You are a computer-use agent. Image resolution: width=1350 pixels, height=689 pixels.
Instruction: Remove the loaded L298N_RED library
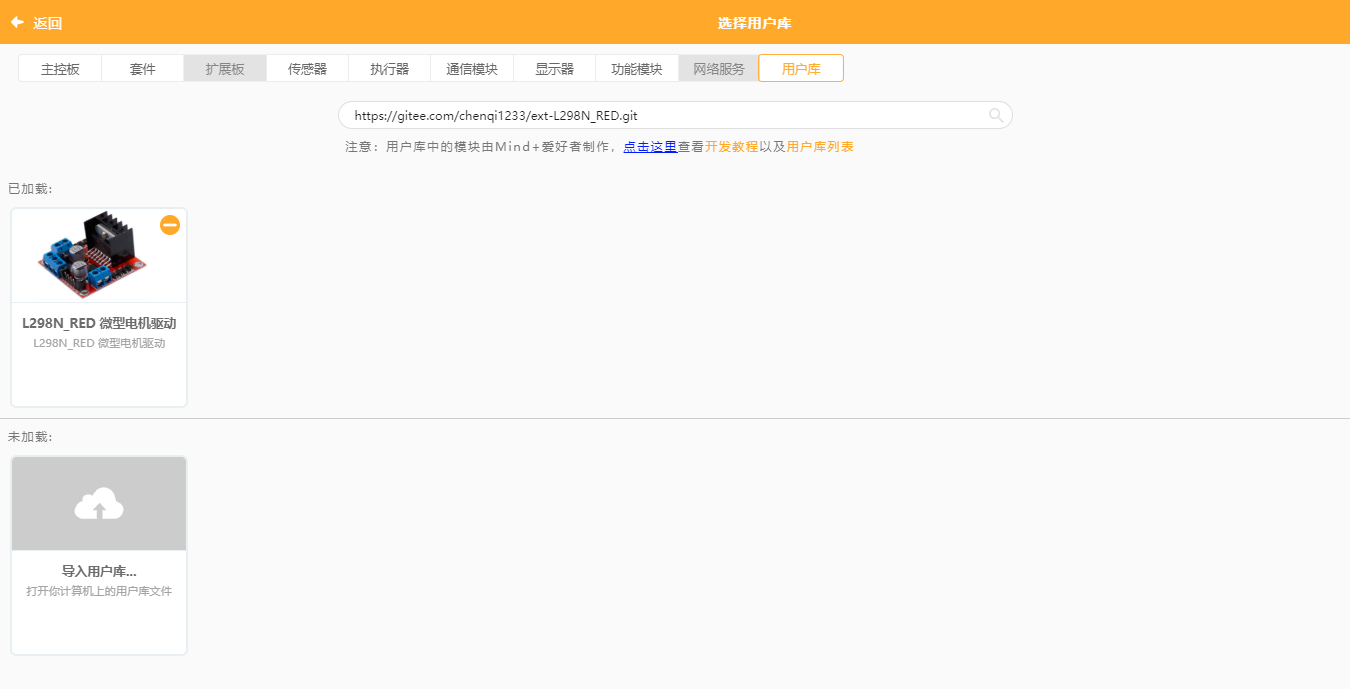click(170, 225)
